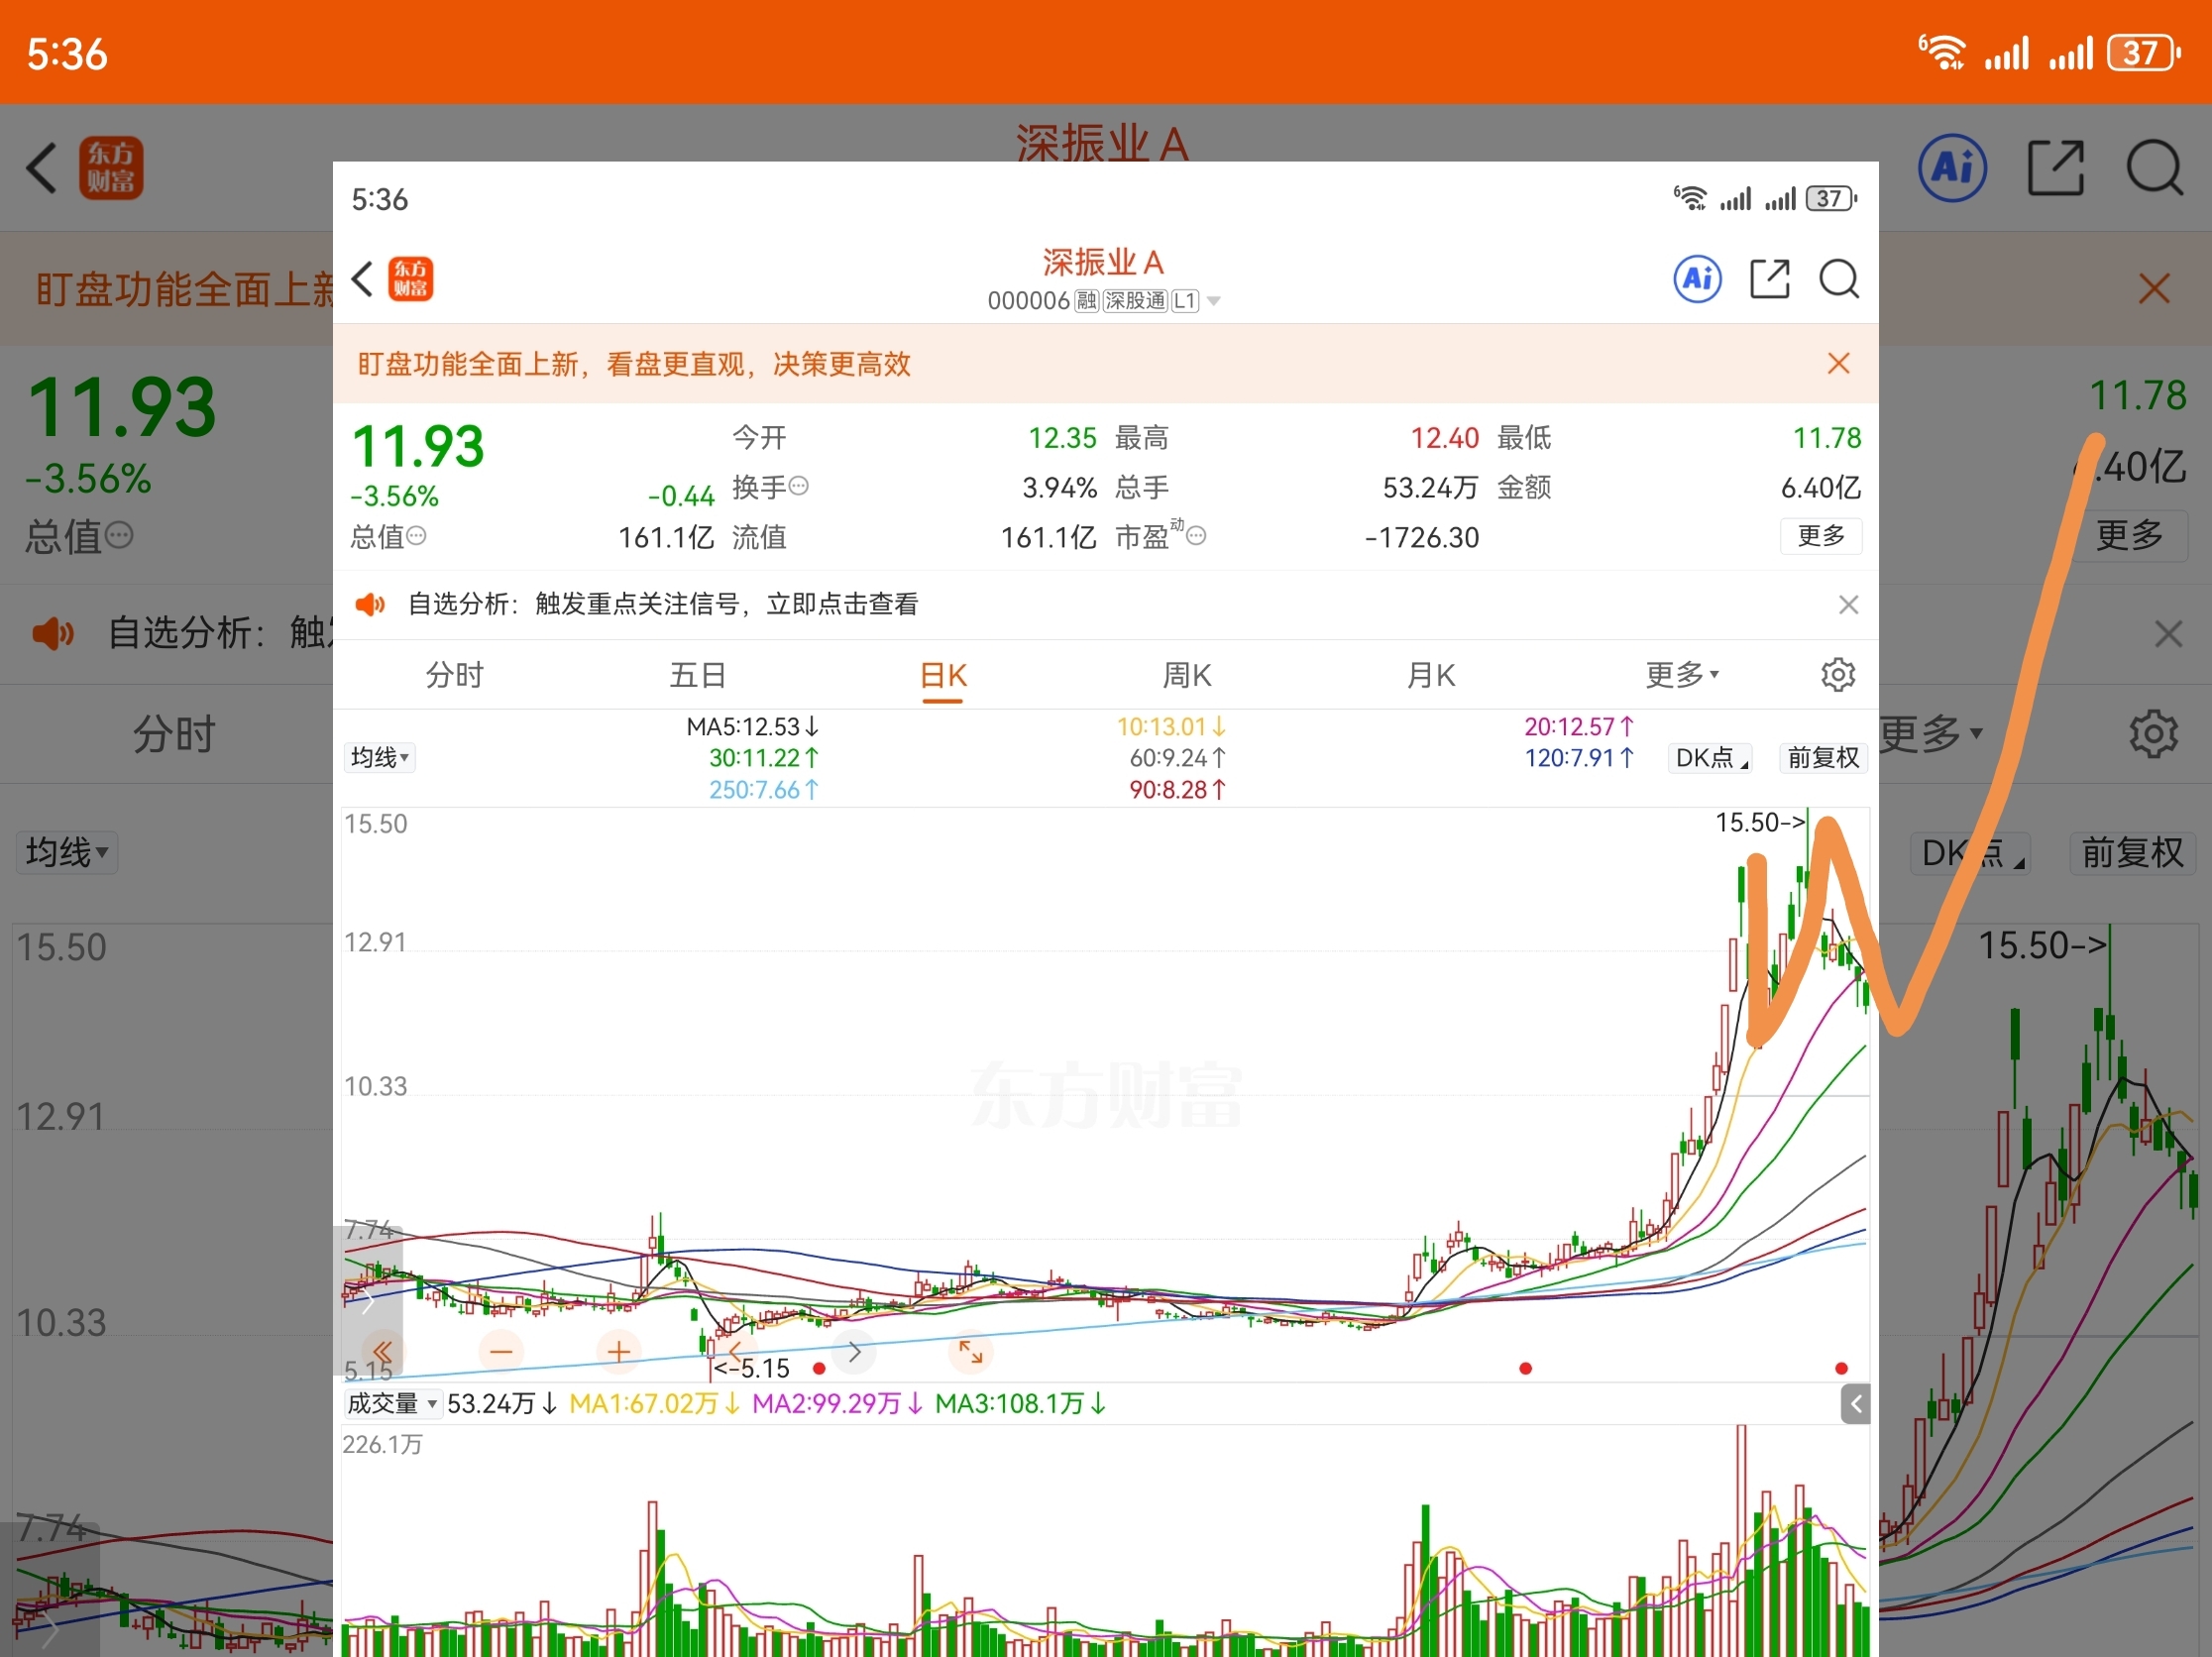The image size is (2212, 1657).
Task: Zoom out chart with minus button
Action: point(501,1352)
